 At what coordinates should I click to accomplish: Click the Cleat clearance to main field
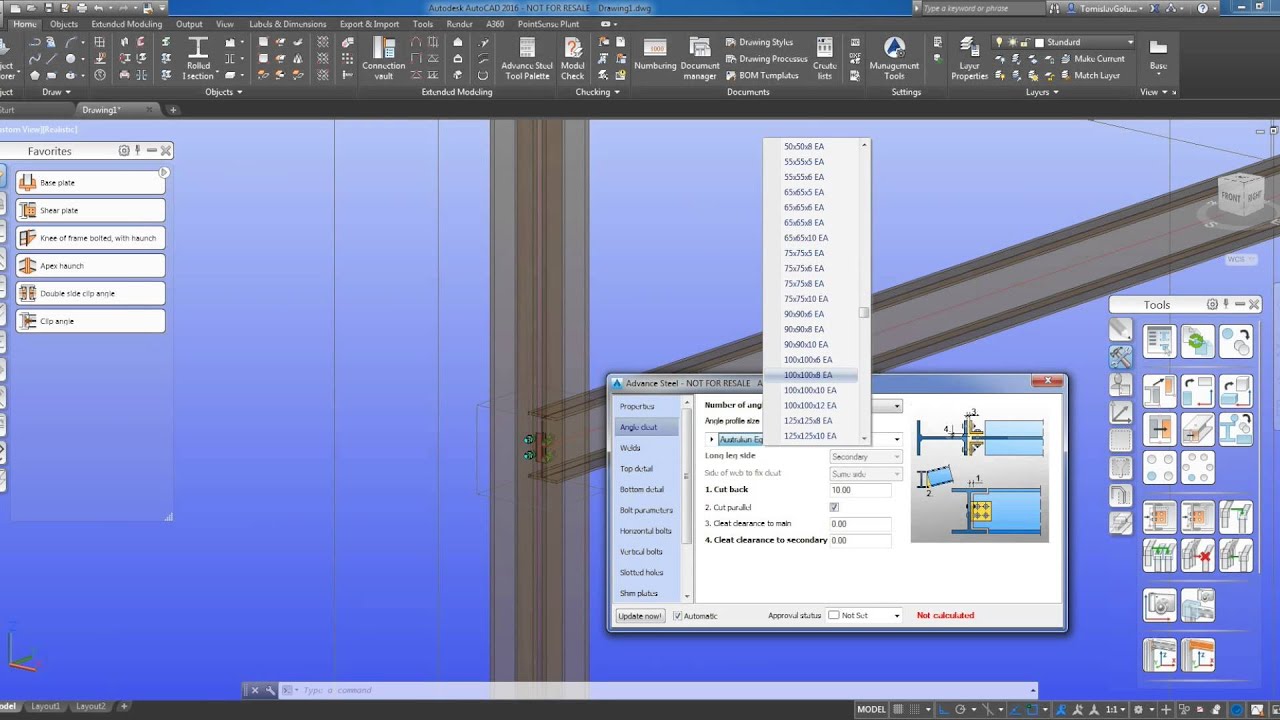coord(860,524)
